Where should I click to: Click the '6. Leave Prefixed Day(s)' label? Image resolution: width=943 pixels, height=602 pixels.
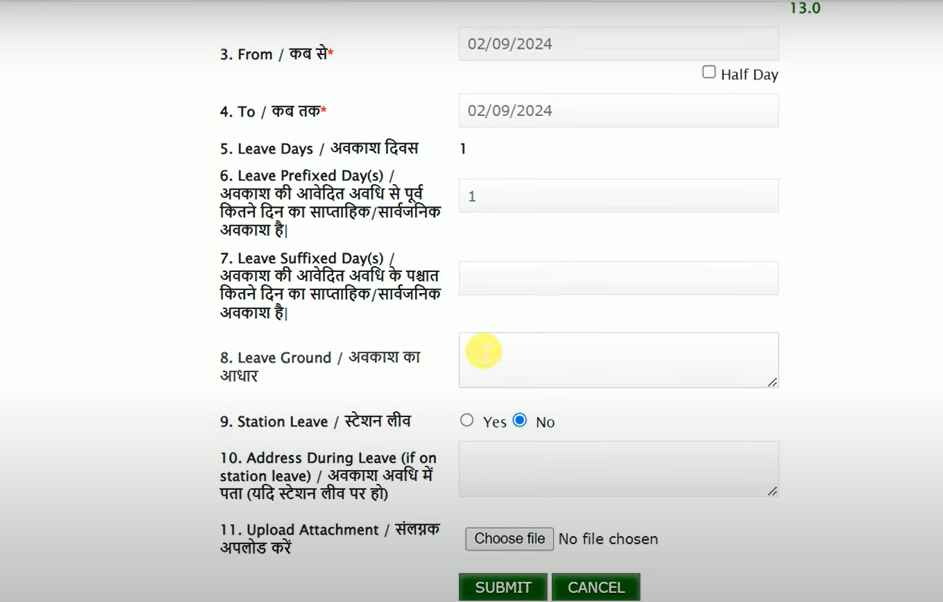coord(330,203)
